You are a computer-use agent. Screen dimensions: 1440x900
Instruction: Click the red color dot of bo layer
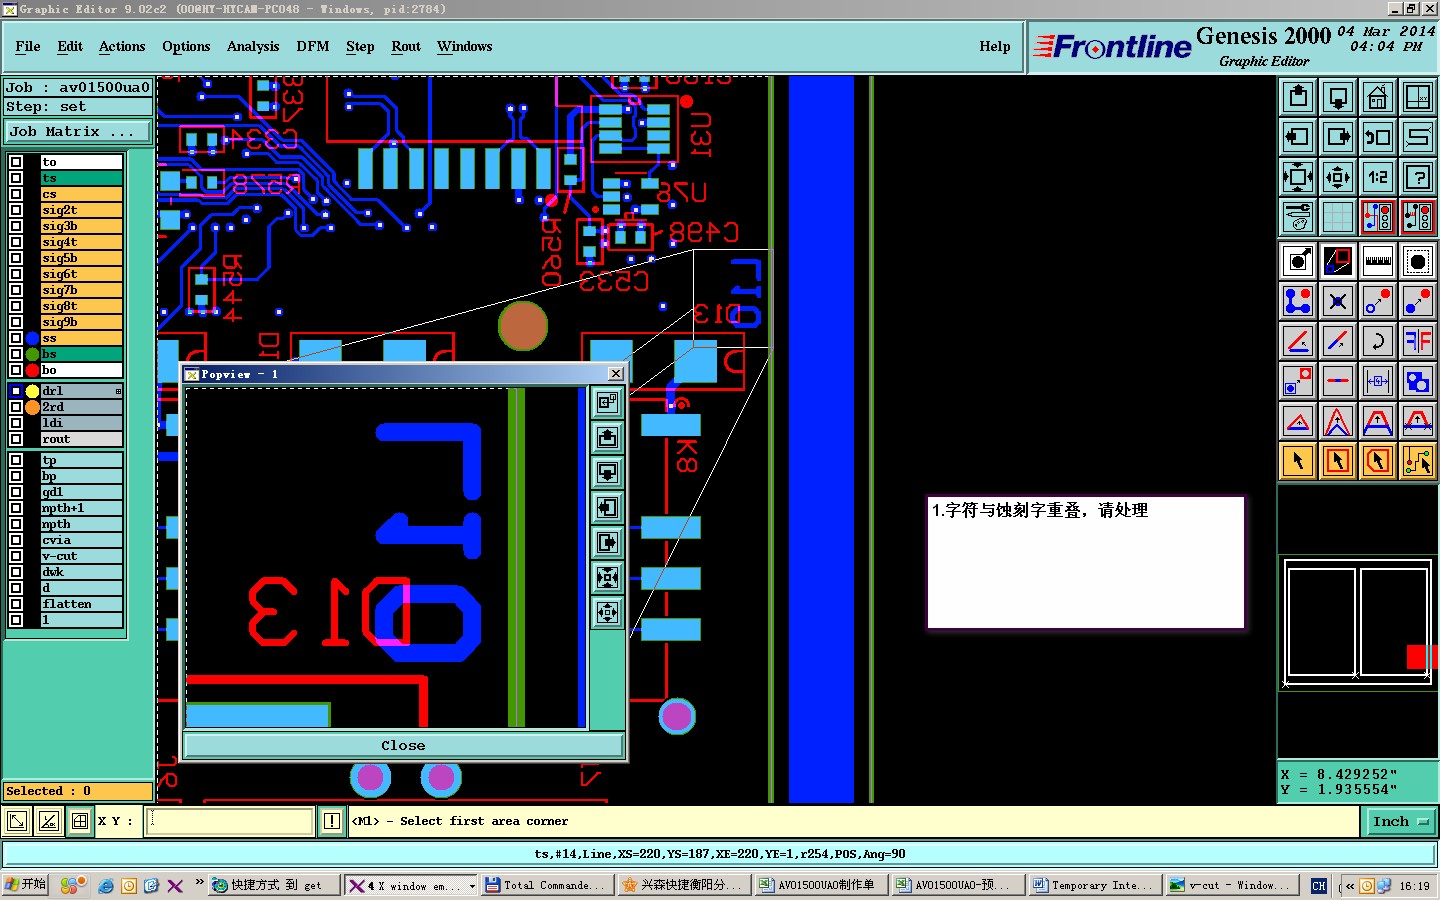point(33,370)
